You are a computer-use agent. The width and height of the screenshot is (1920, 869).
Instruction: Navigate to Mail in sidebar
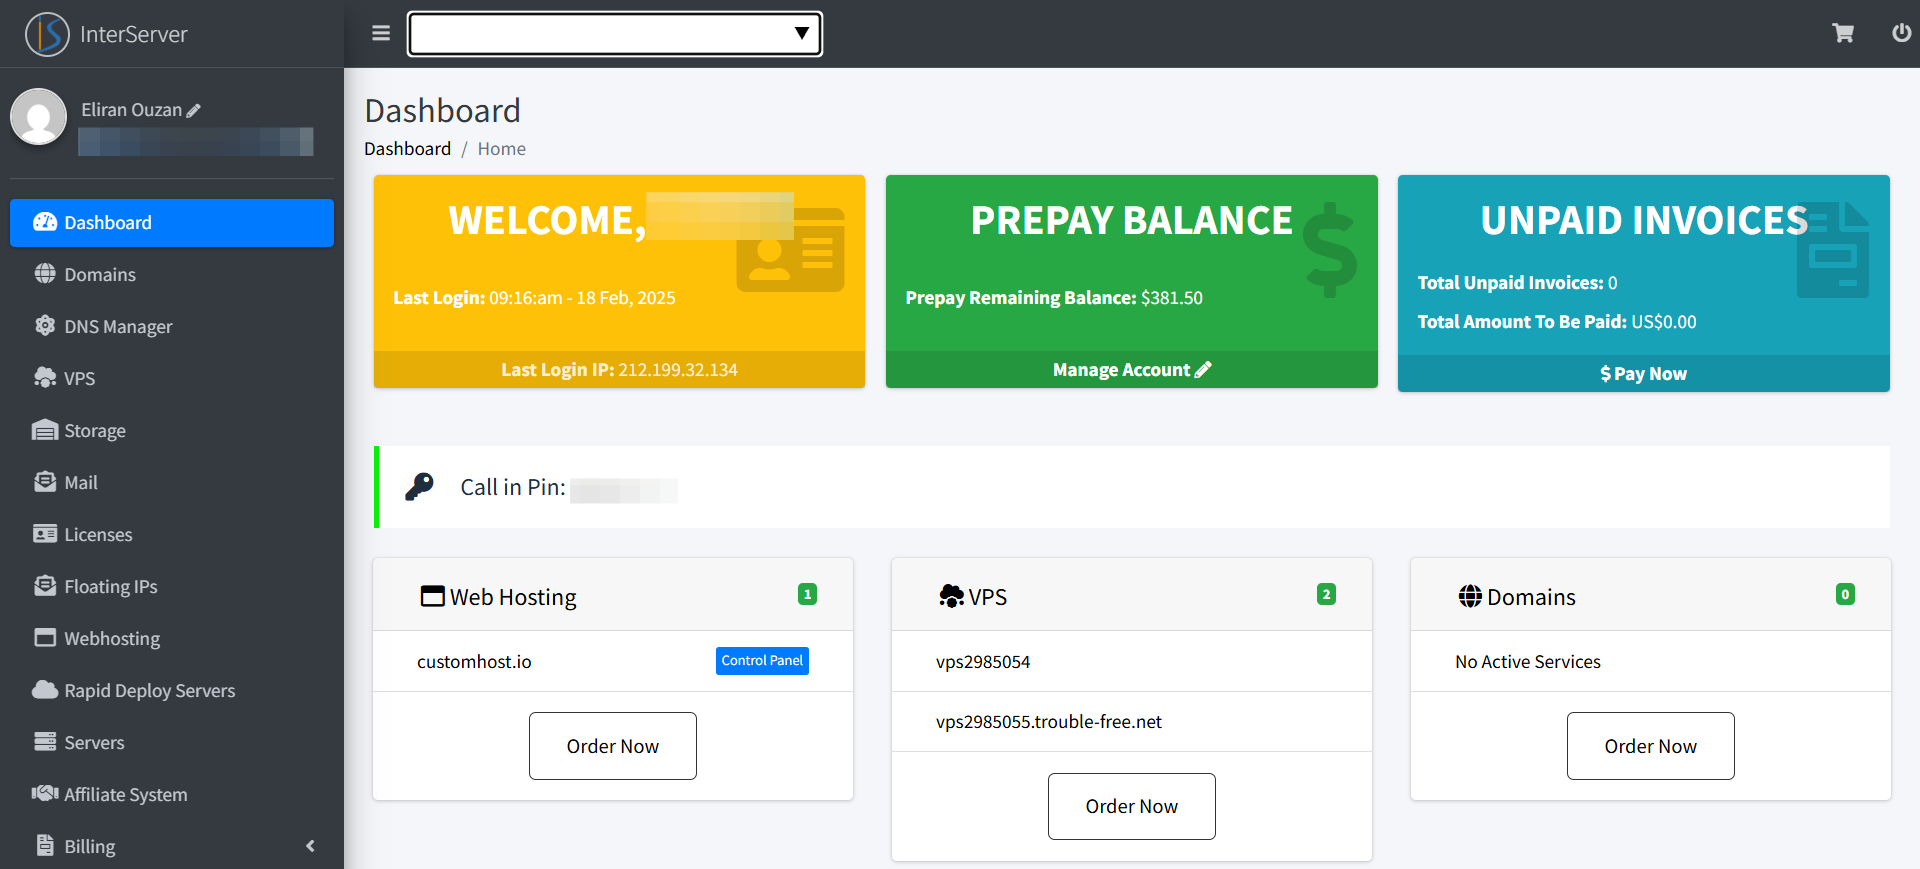coord(172,483)
